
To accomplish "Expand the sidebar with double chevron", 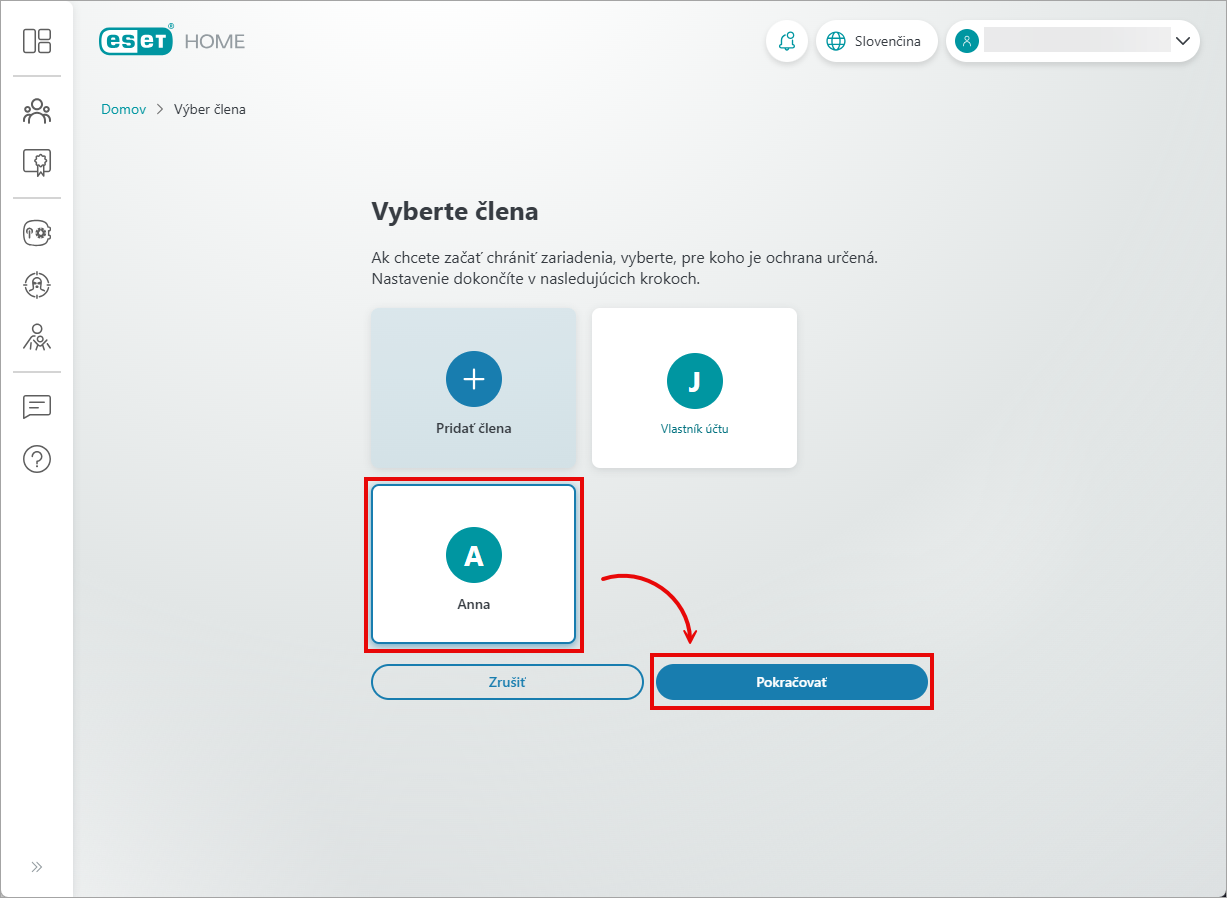I will [x=37, y=866].
